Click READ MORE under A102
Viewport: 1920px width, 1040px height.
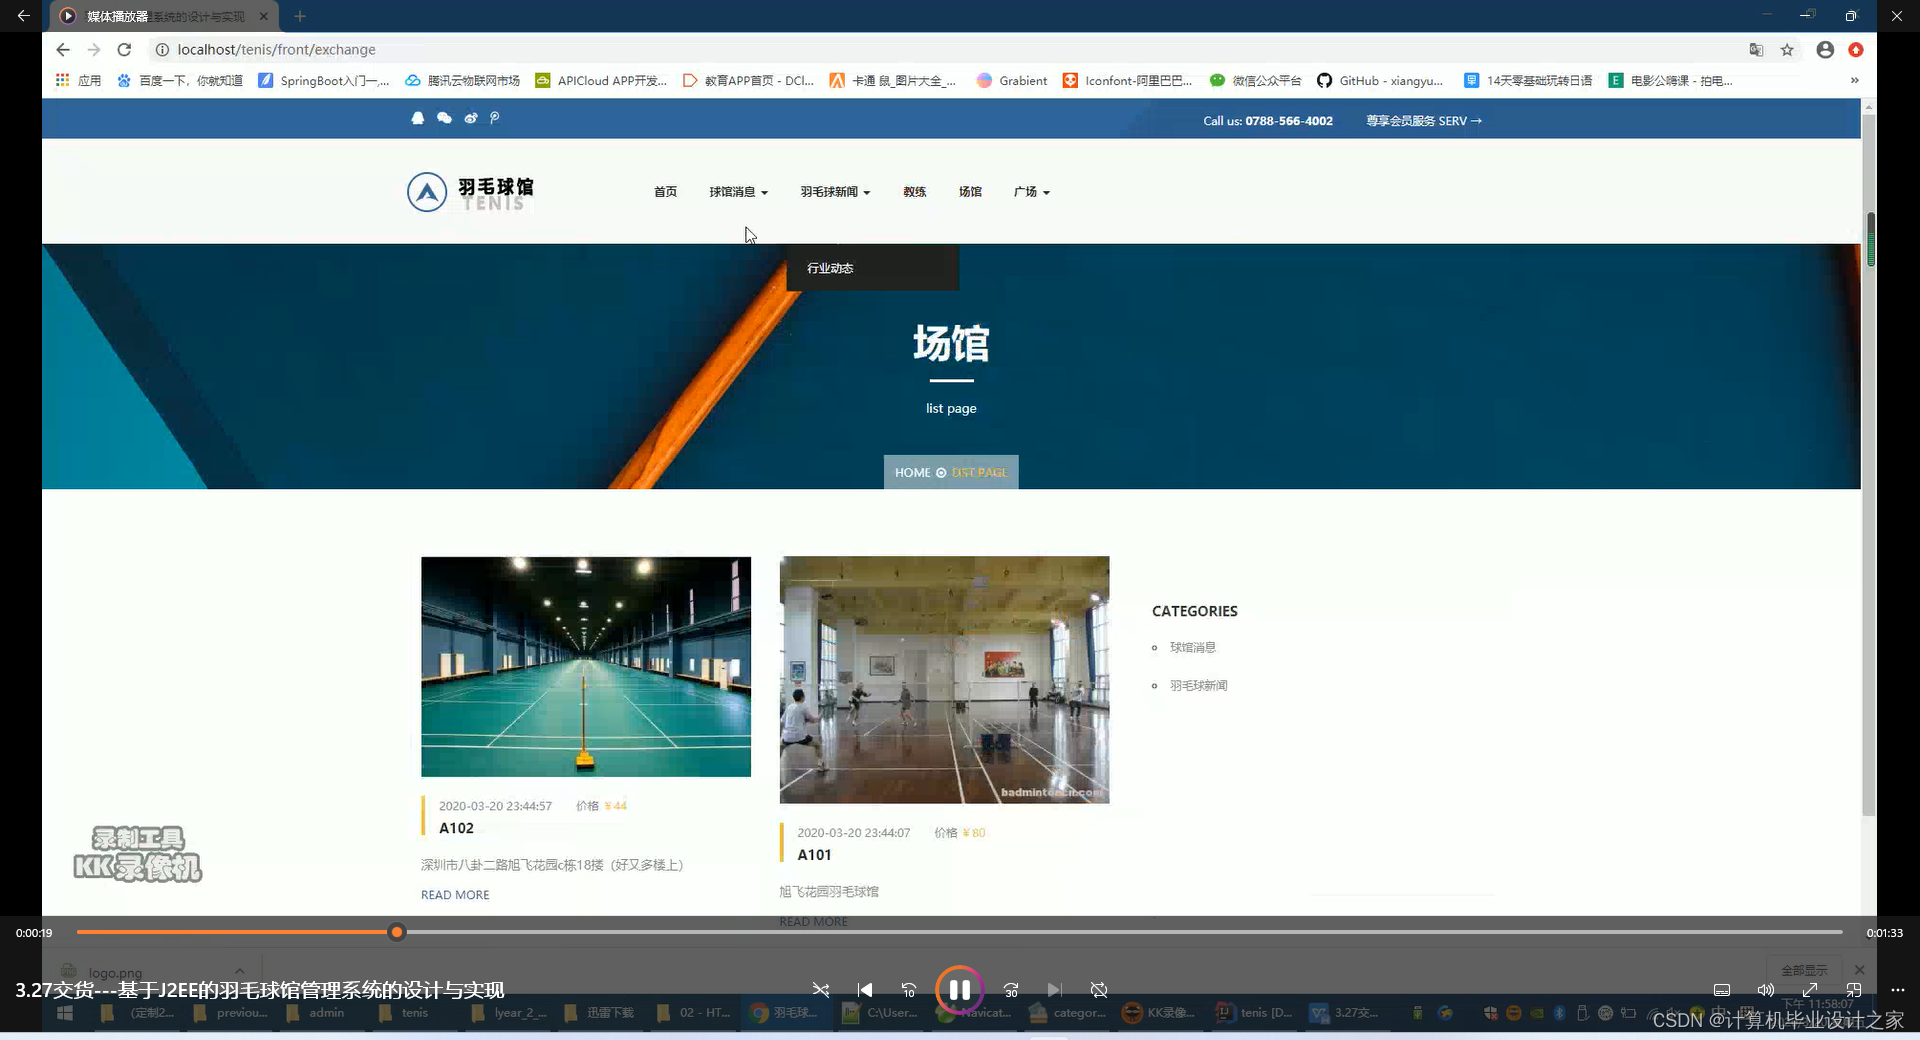pyautogui.click(x=455, y=895)
